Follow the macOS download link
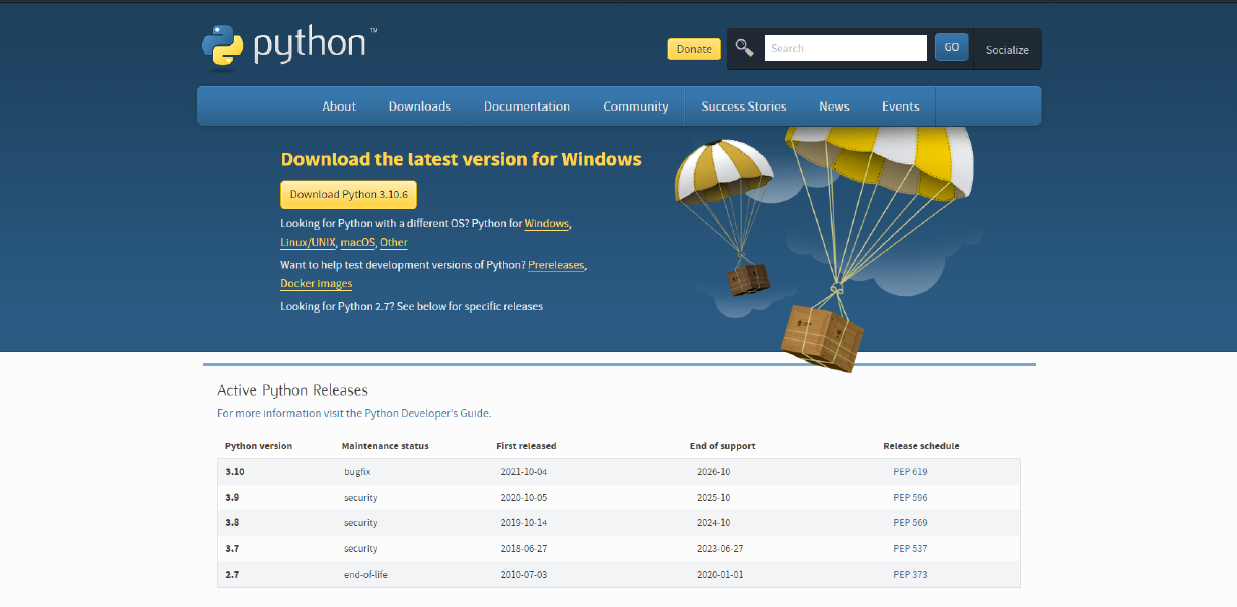Screen dimensions: 1237x607 [x=358, y=243]
